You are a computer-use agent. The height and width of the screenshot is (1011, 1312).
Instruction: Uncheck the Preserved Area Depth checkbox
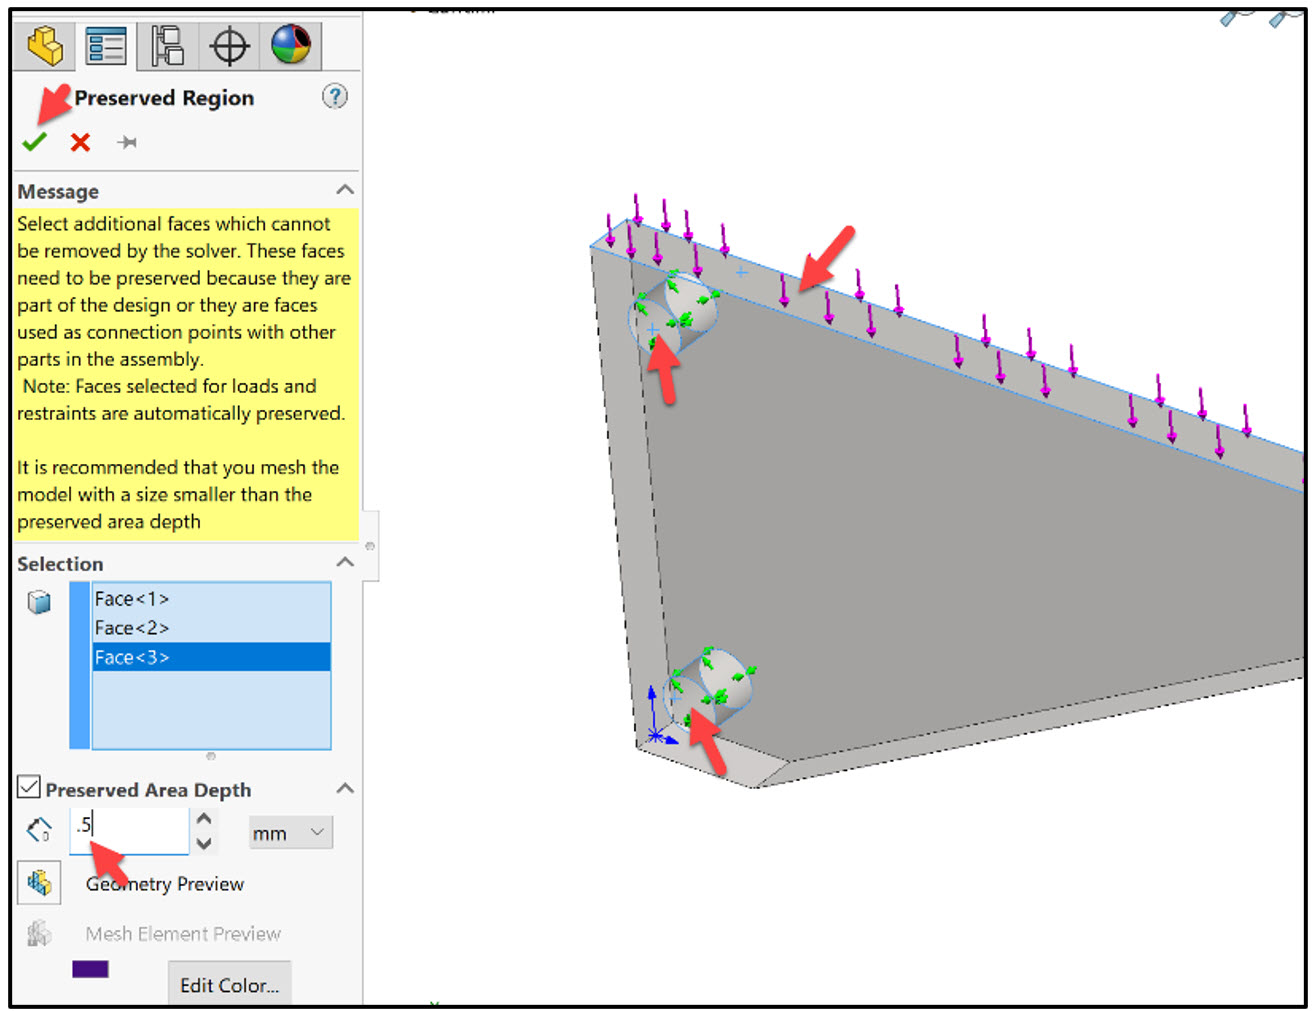coord(27,788)
